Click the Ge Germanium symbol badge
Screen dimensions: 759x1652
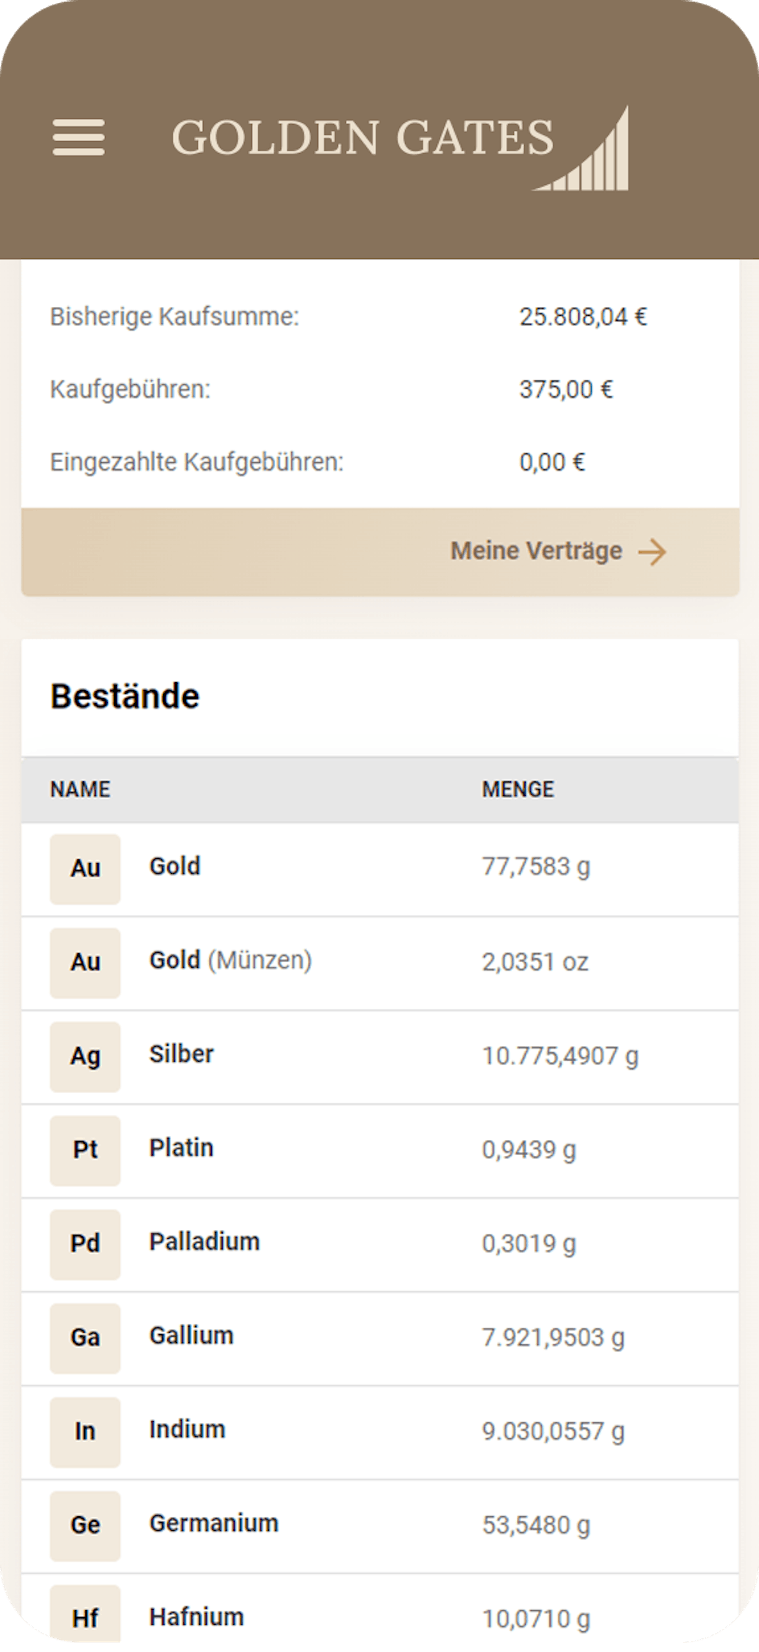click(x=85, y=1526)
